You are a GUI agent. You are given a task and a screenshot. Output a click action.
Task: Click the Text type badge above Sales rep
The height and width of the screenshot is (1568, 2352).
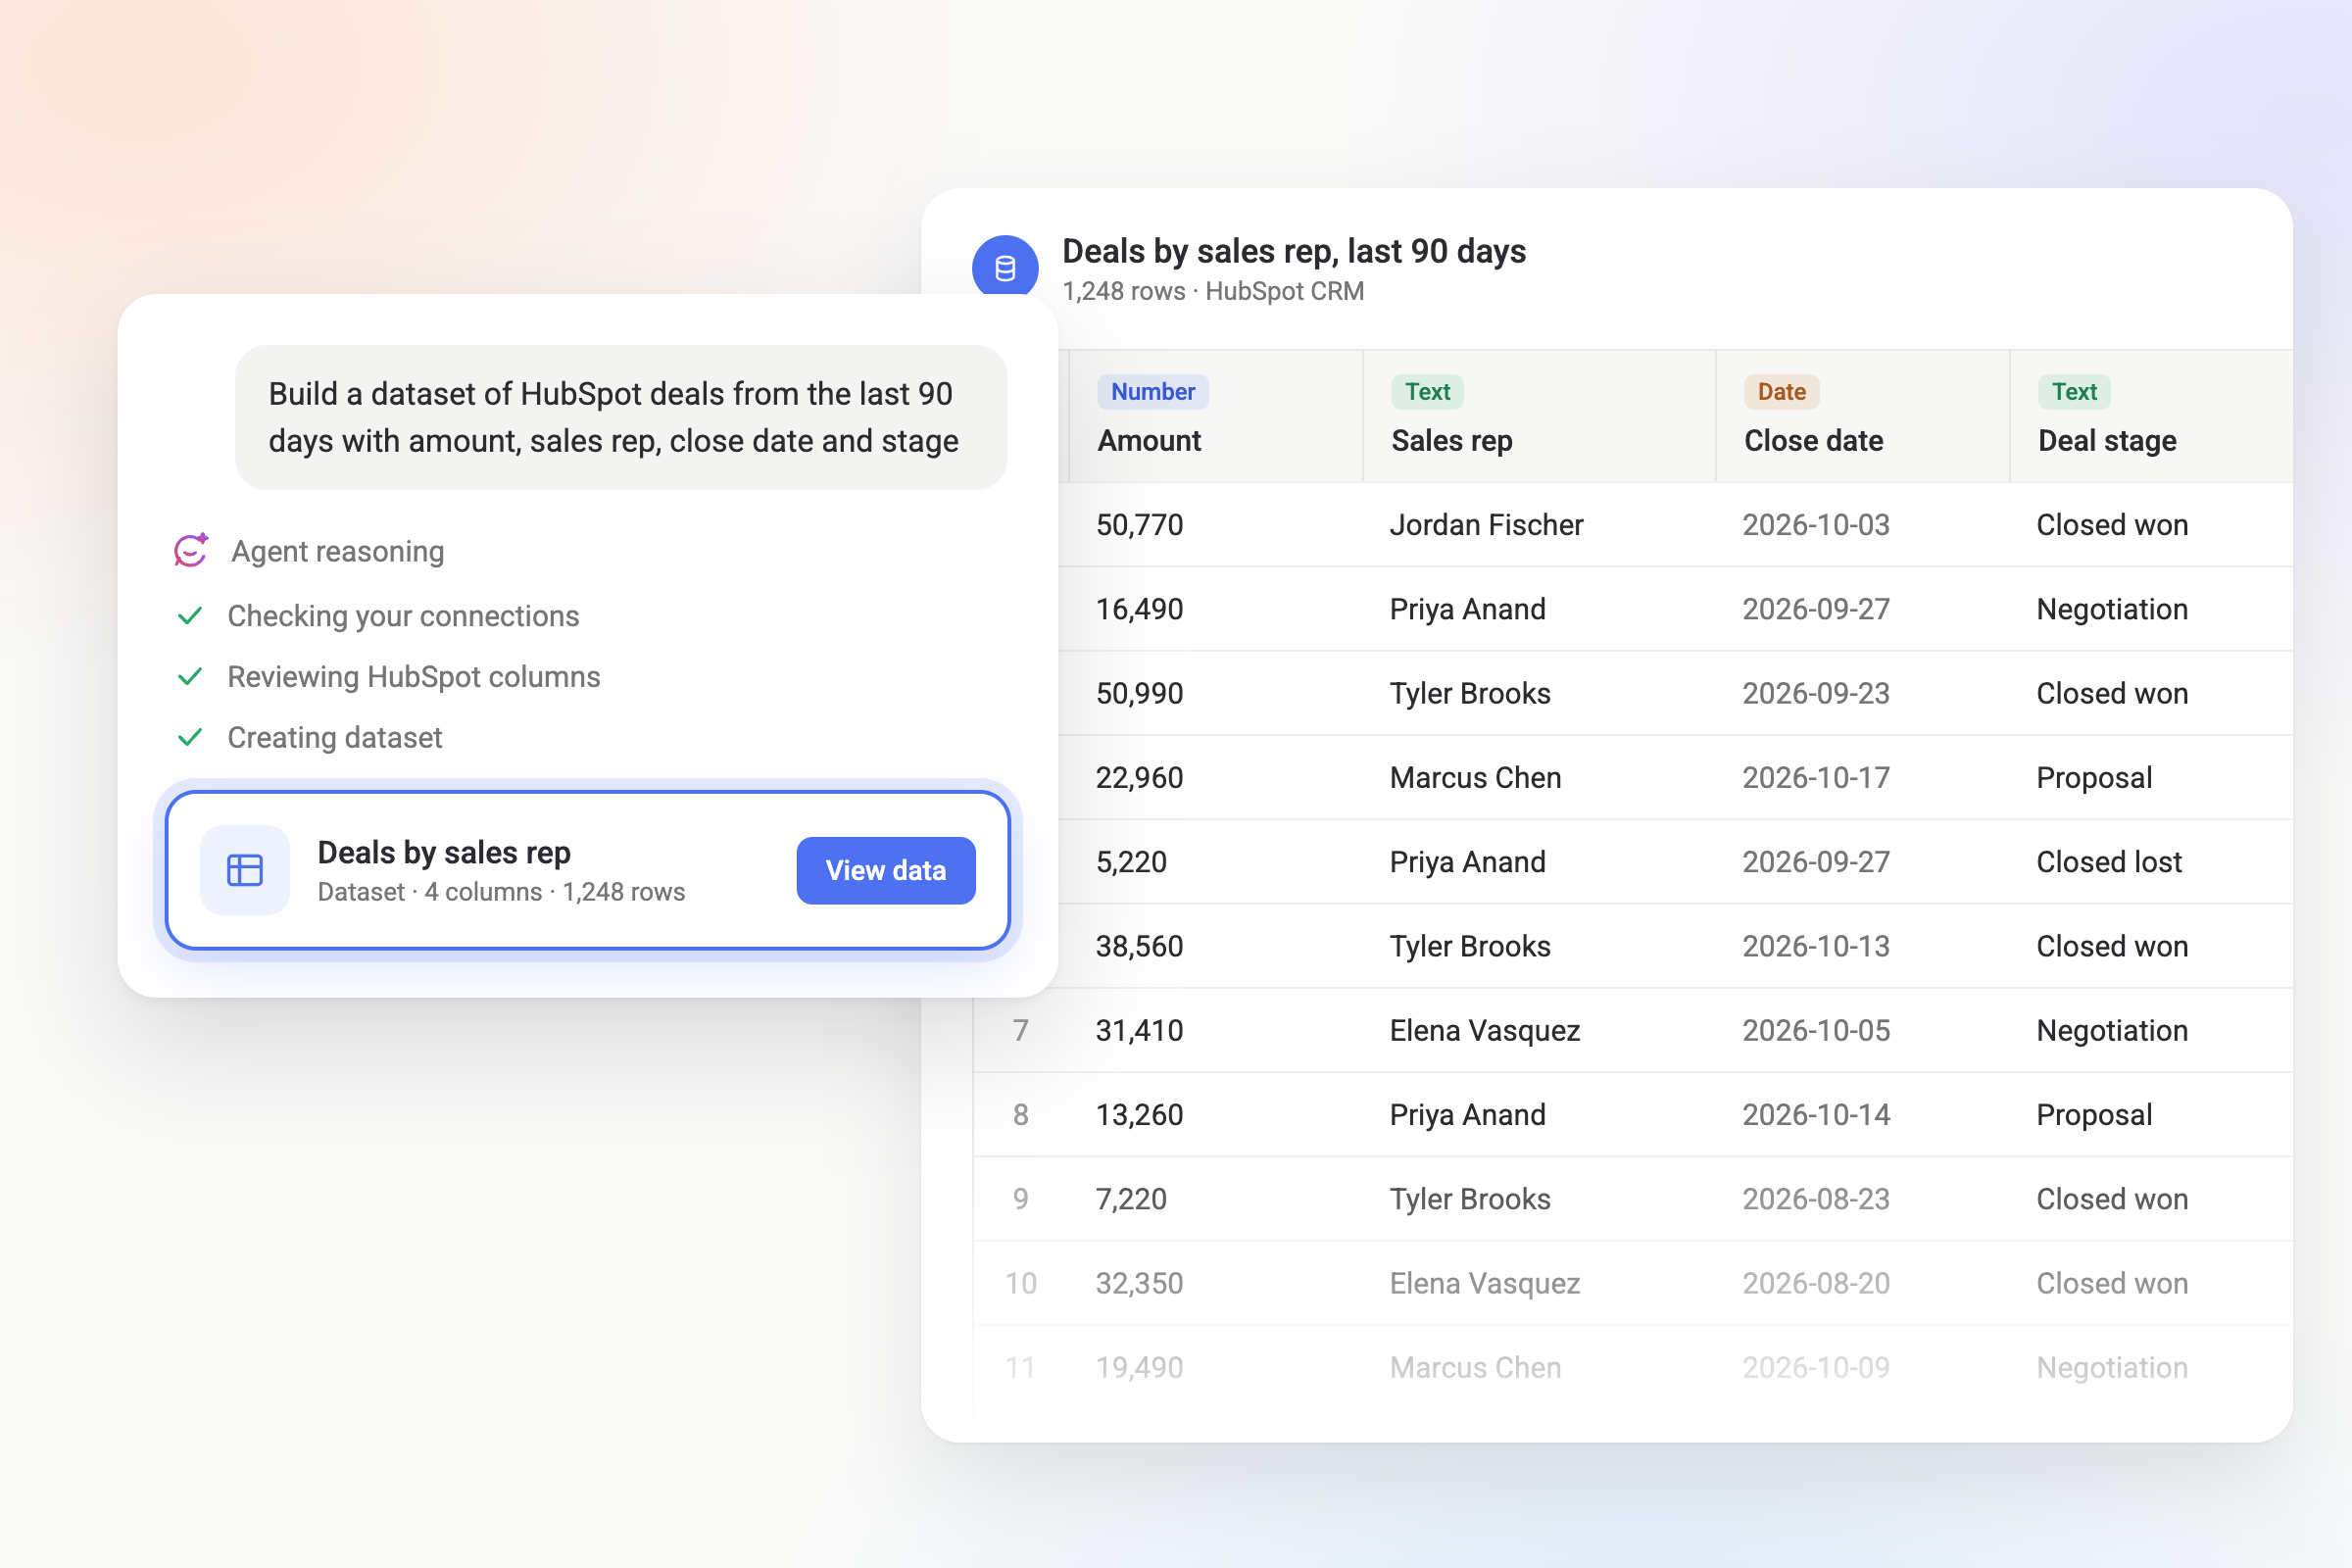(1427, 392)
